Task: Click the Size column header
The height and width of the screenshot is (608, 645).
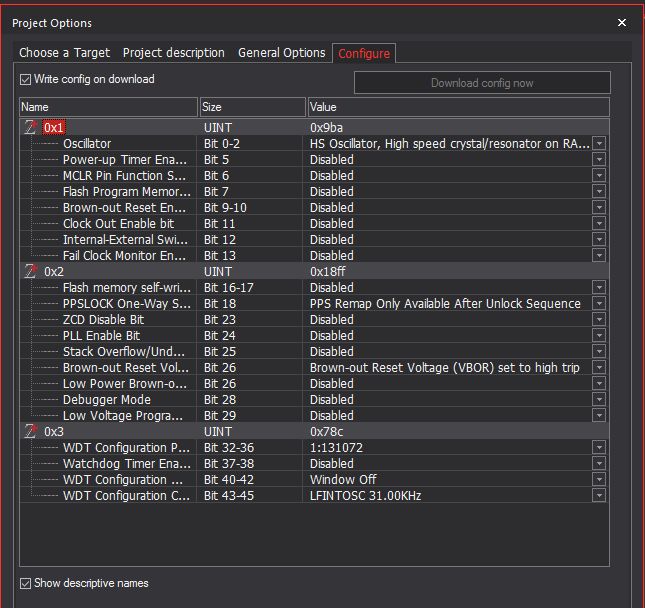Action: pyautogui.click(x=253, y=107)
